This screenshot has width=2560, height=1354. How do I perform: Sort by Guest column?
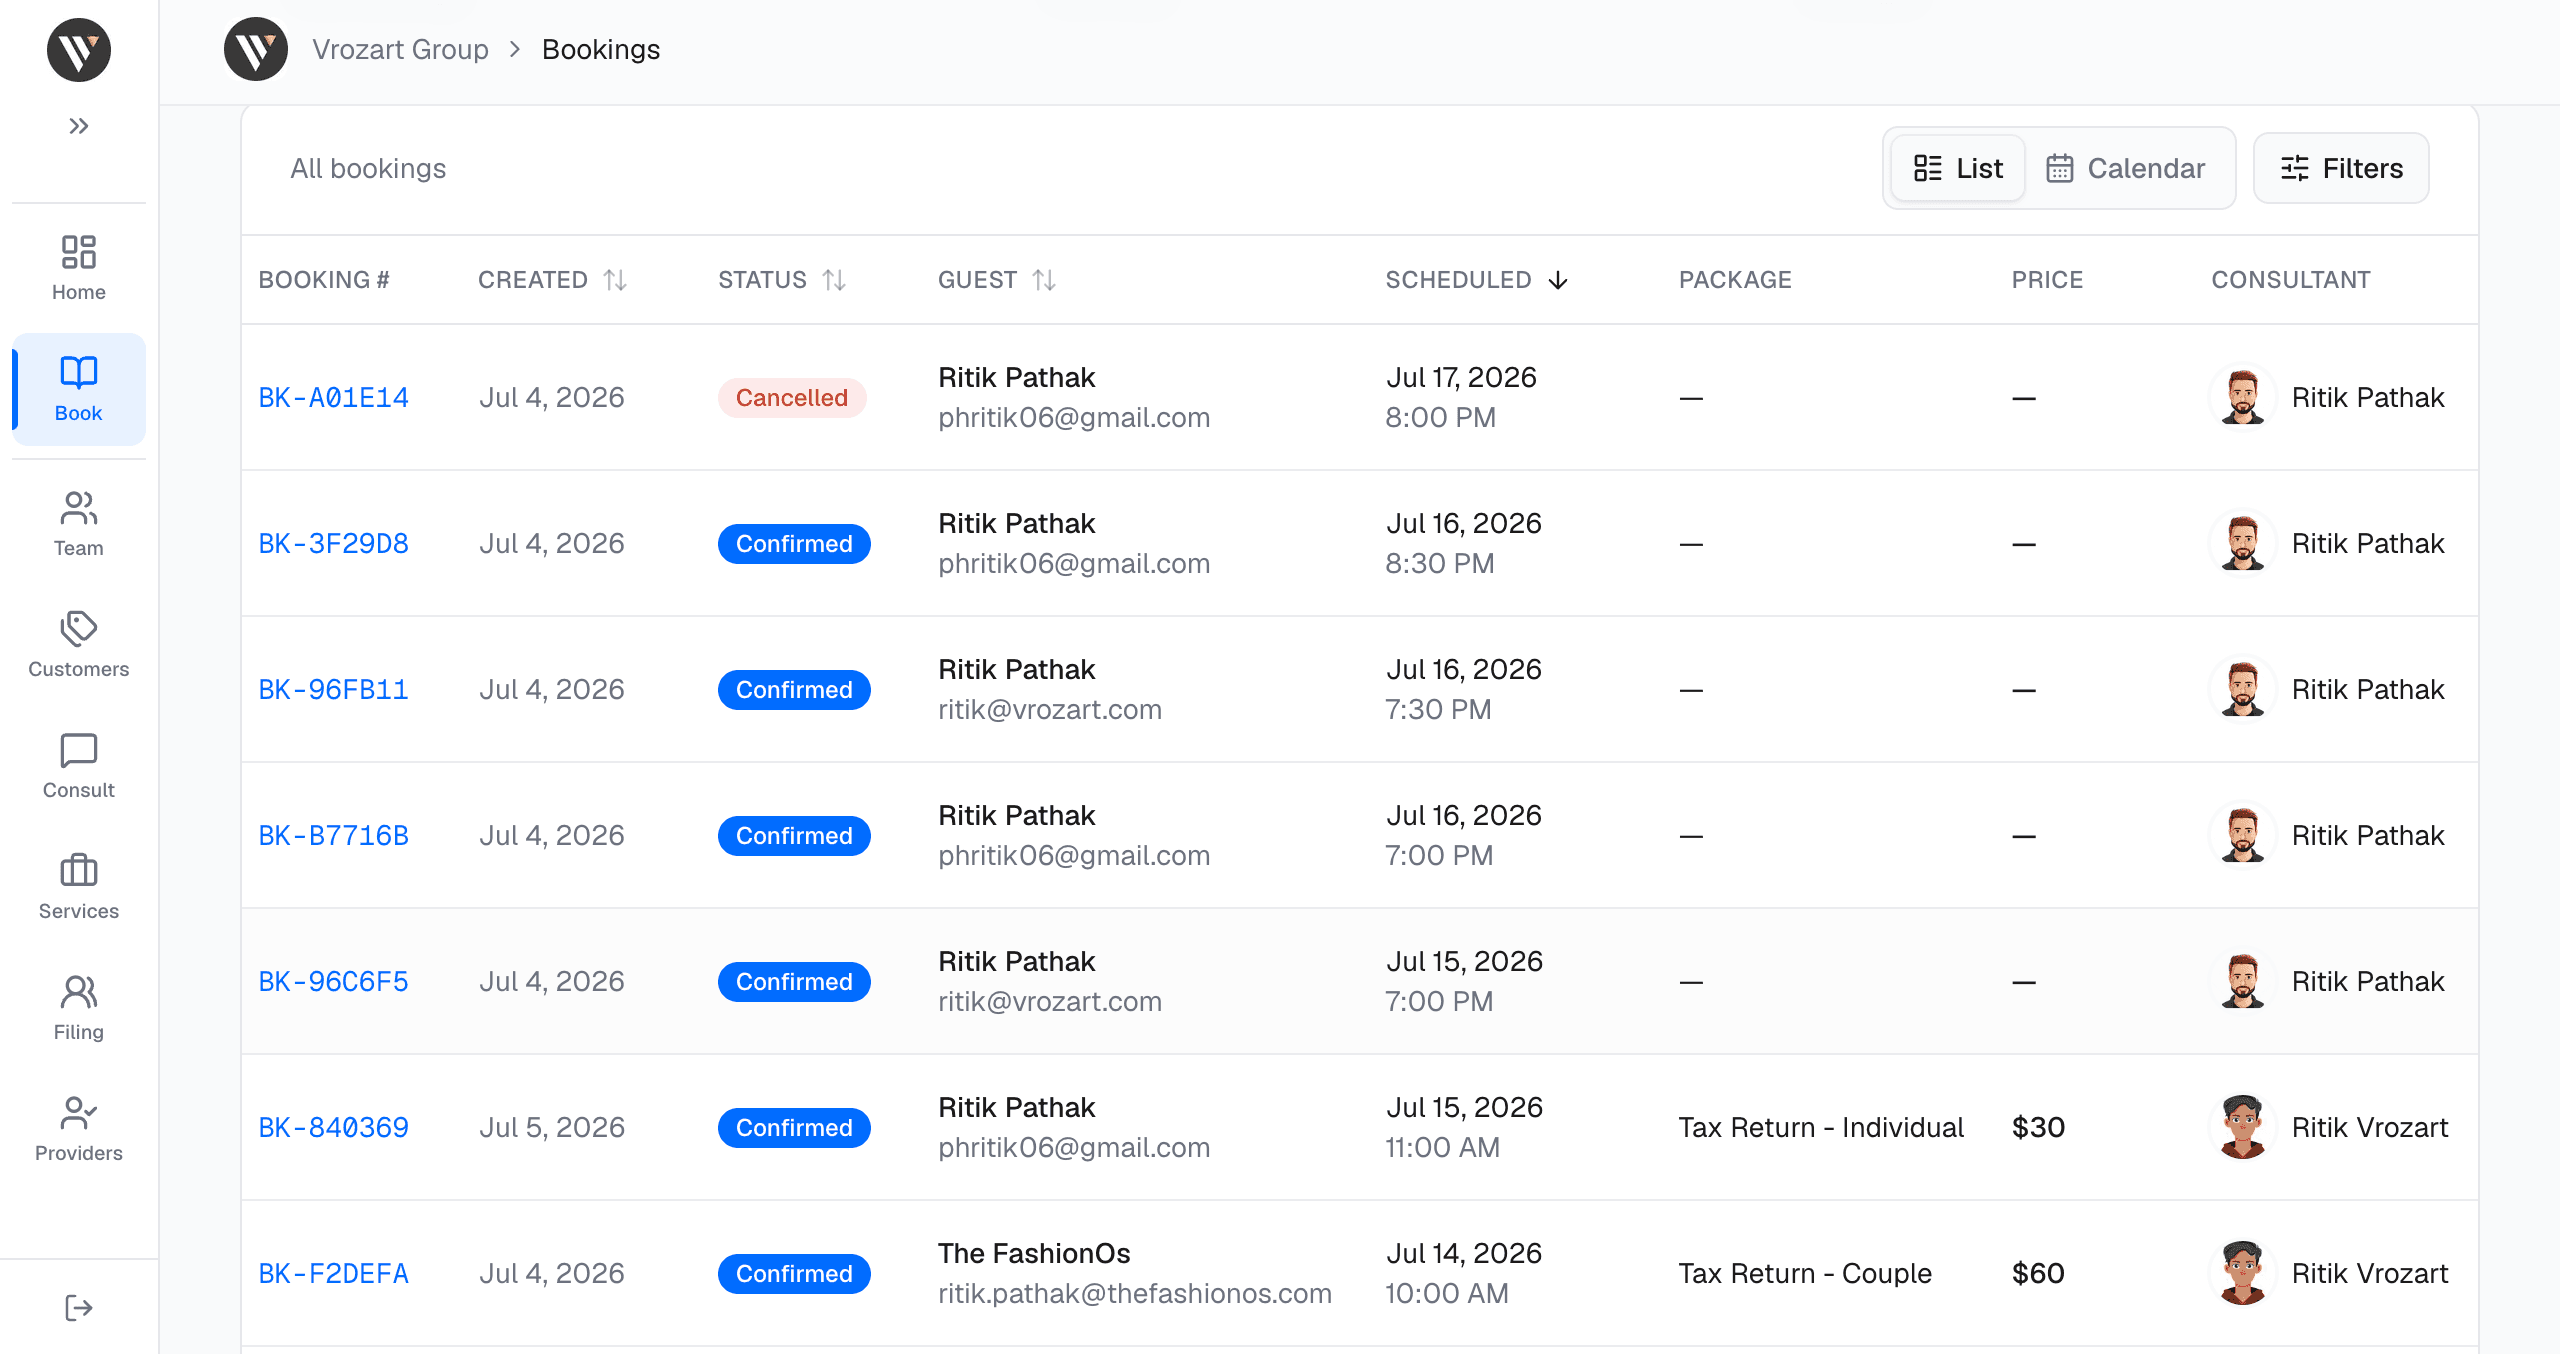coord(996,280)
